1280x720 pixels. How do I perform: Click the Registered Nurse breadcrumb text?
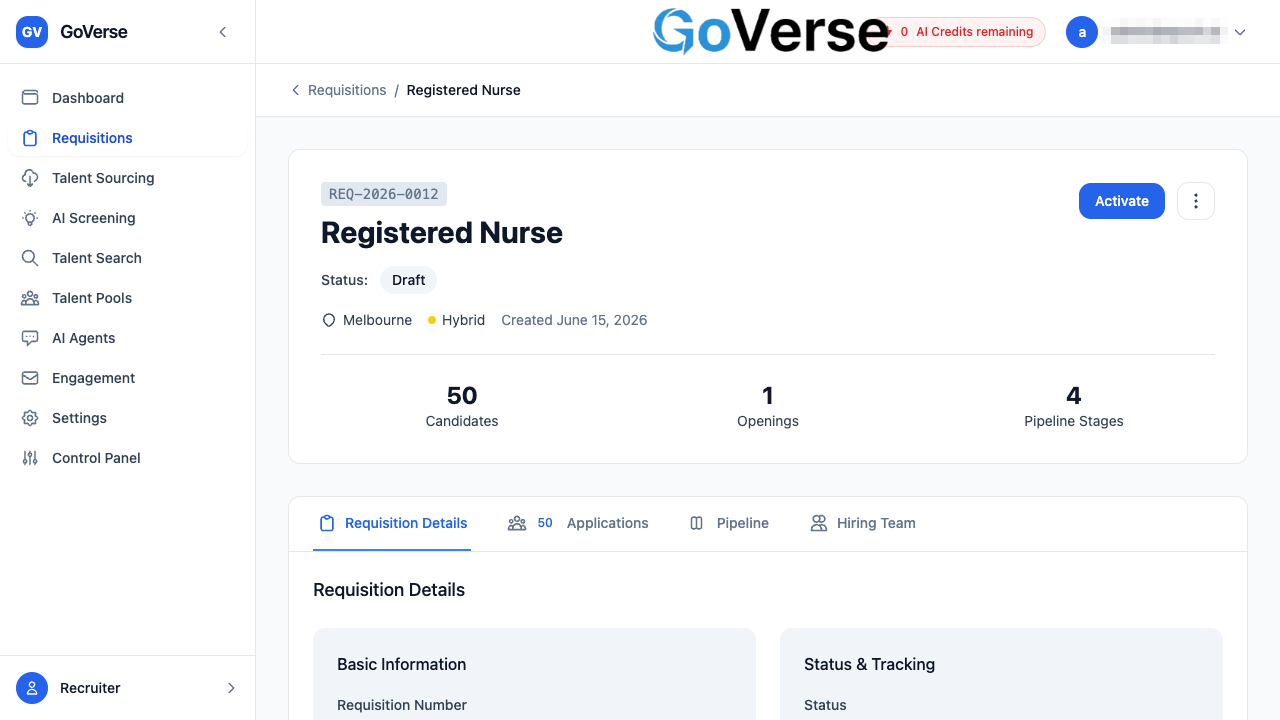coord(463,90)
